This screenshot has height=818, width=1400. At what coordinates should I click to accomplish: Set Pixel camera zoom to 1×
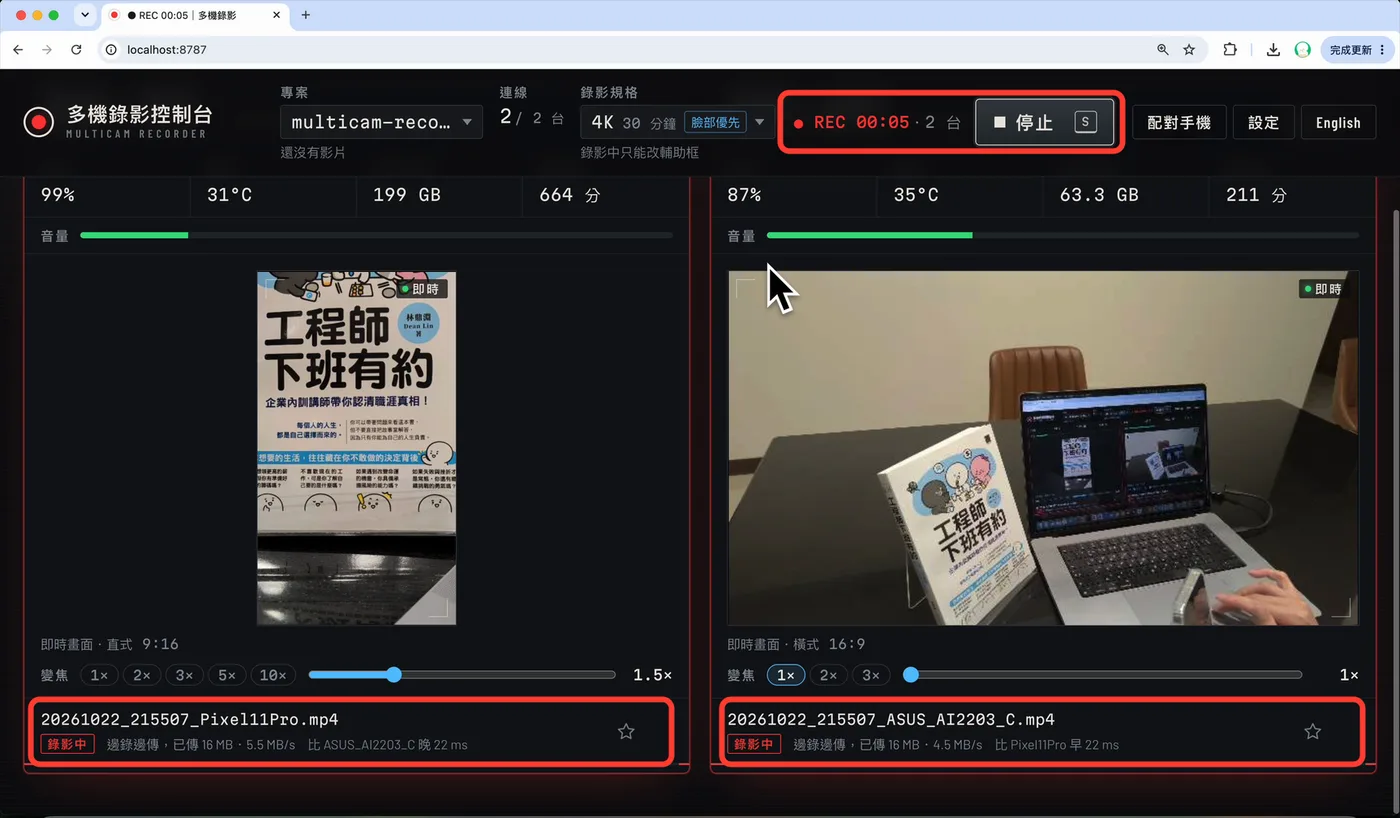tap(99, 675)
